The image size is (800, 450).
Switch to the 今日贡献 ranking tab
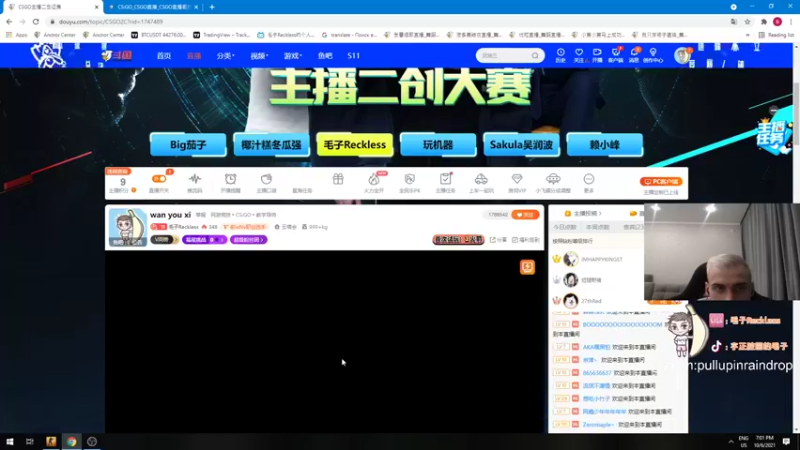point(565,227)
